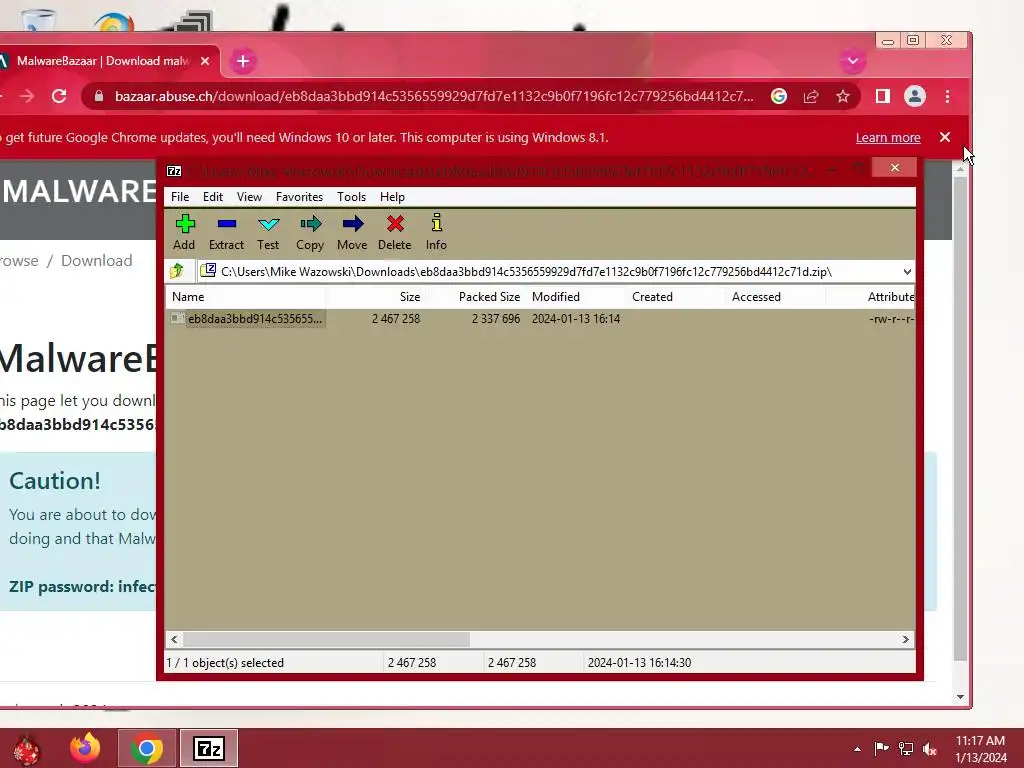Open Info for the selected file
The width and height of the screenshot is (1024, 768).
tap(436, 232)
